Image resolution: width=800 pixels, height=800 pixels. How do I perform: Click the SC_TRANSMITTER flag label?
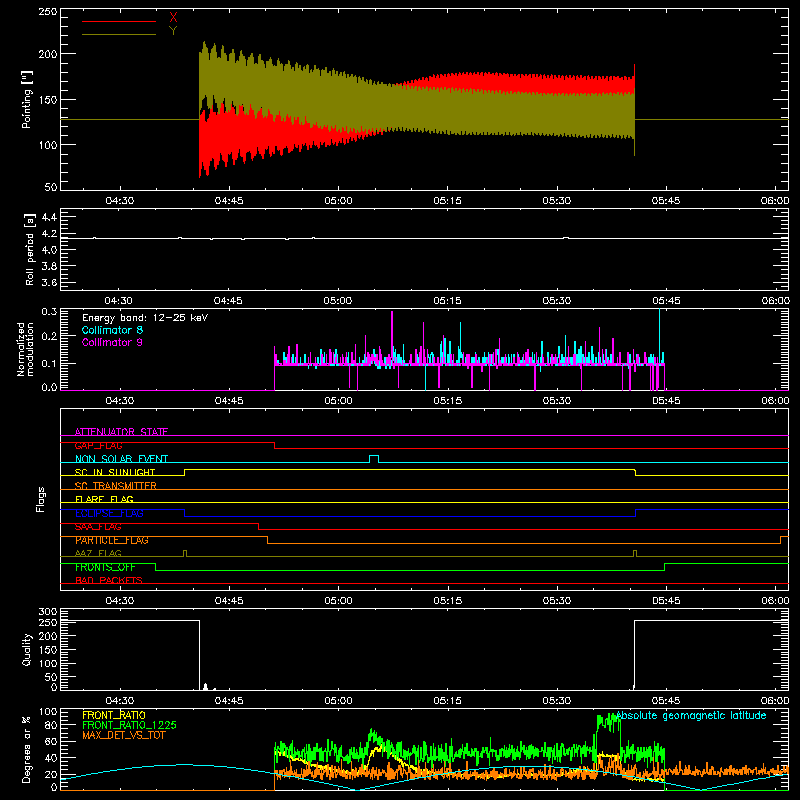(116, 486)
